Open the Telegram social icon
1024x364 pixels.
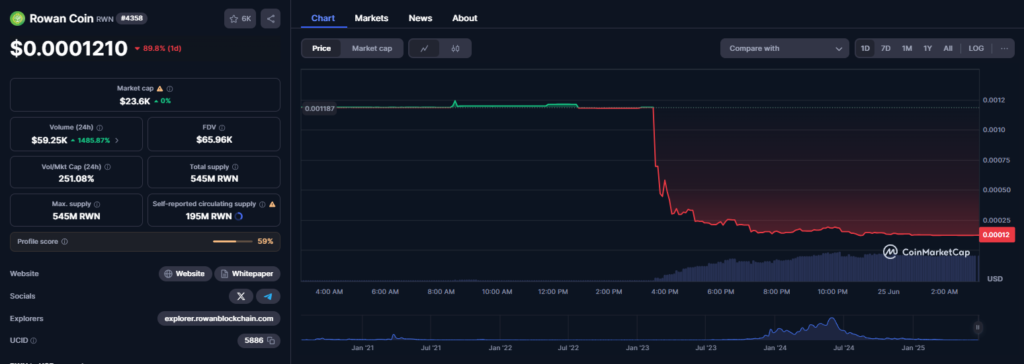tap(268, 296)
